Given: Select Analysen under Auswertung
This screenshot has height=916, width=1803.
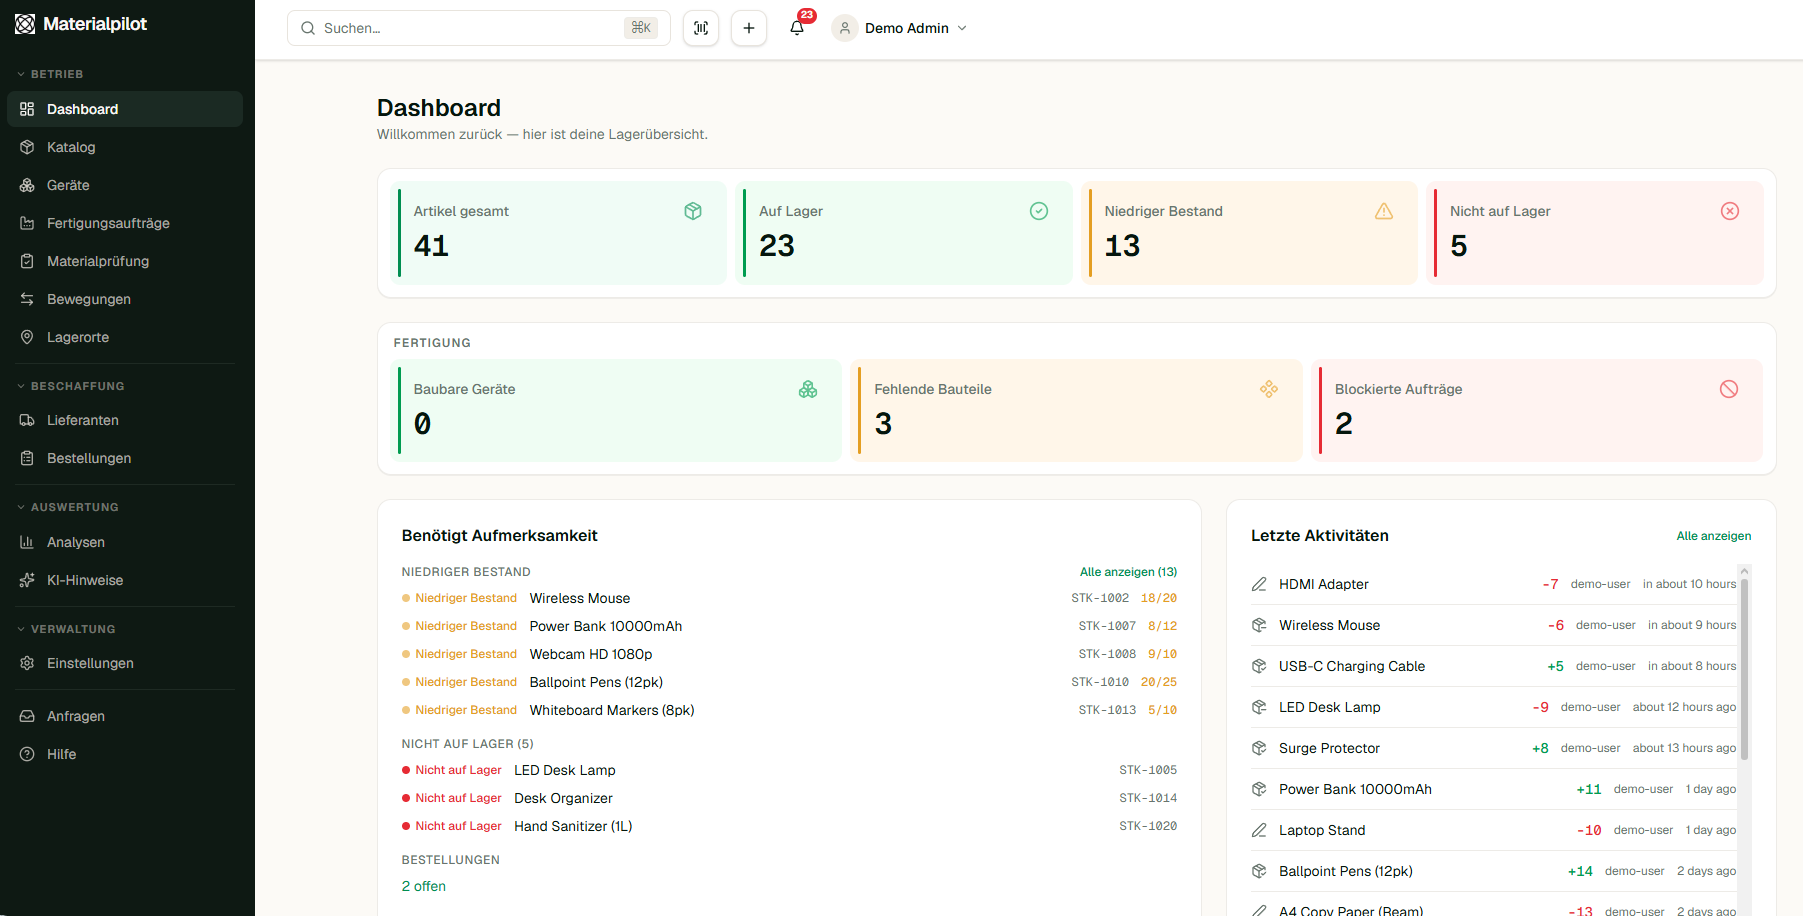Looking at the screenshot, I should point(75,542).
